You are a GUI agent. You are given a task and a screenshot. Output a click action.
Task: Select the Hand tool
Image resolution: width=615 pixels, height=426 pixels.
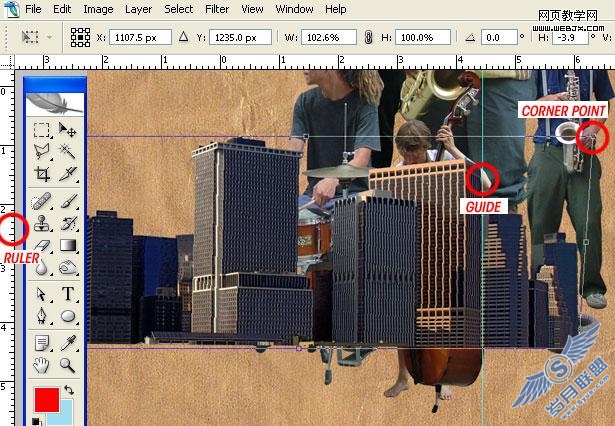click(42, 366)
